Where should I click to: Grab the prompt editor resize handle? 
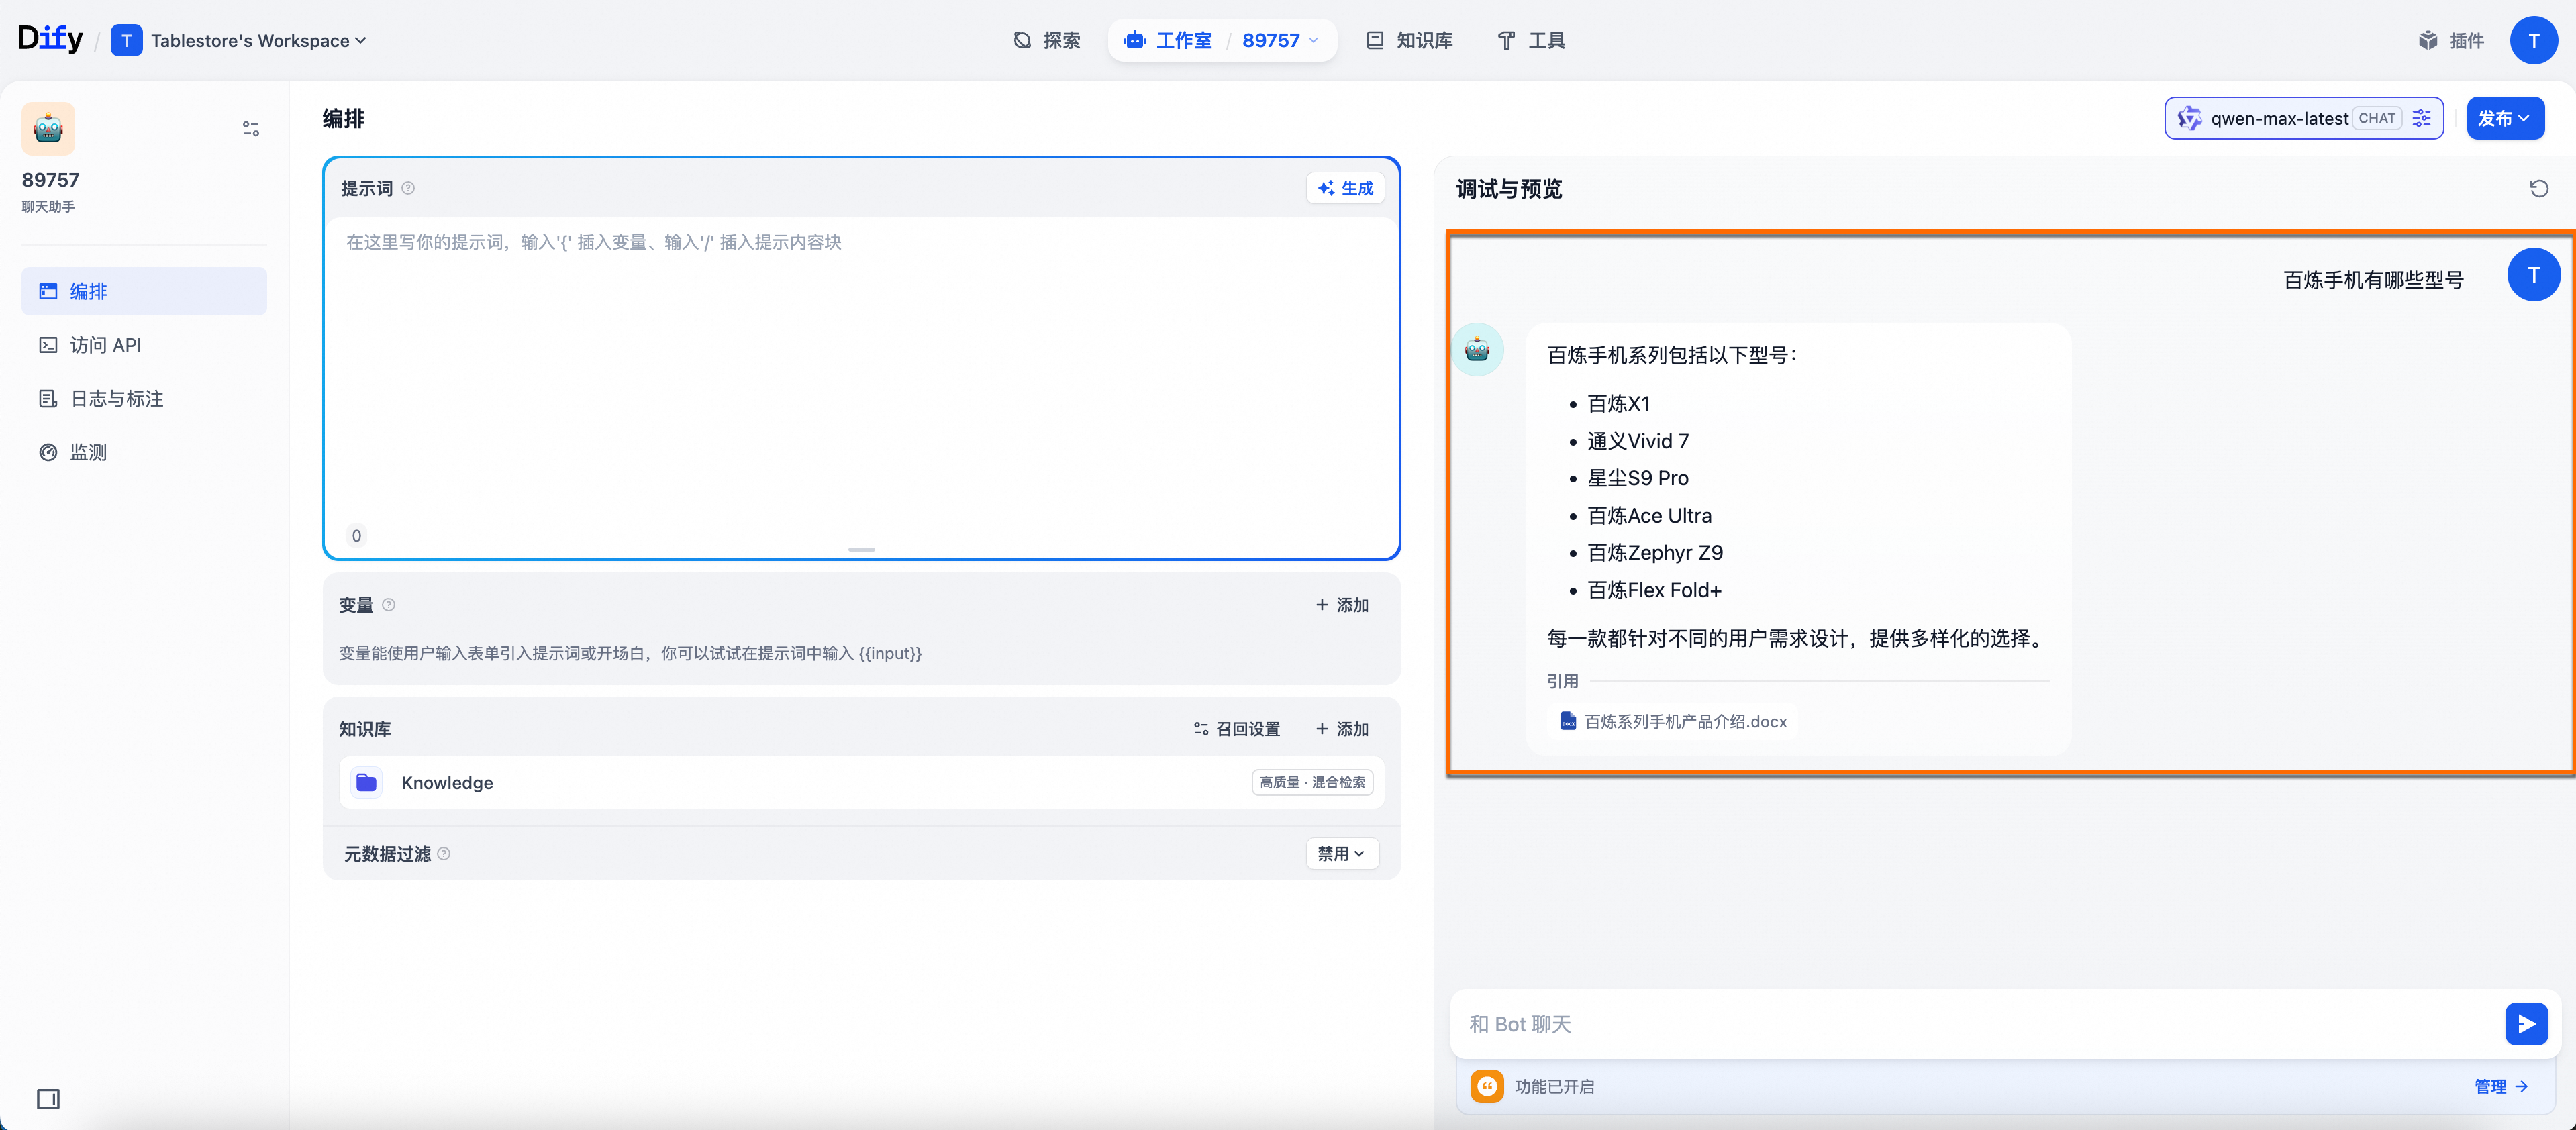pyautogui.click(x=861, y=550)
